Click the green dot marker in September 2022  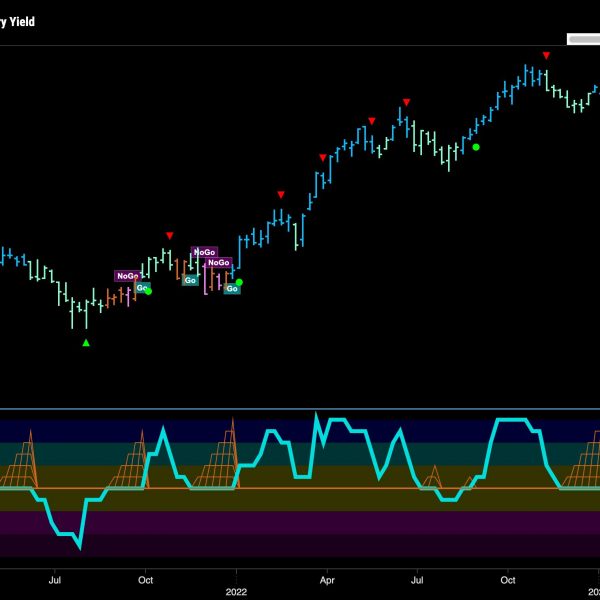[476, 147]
